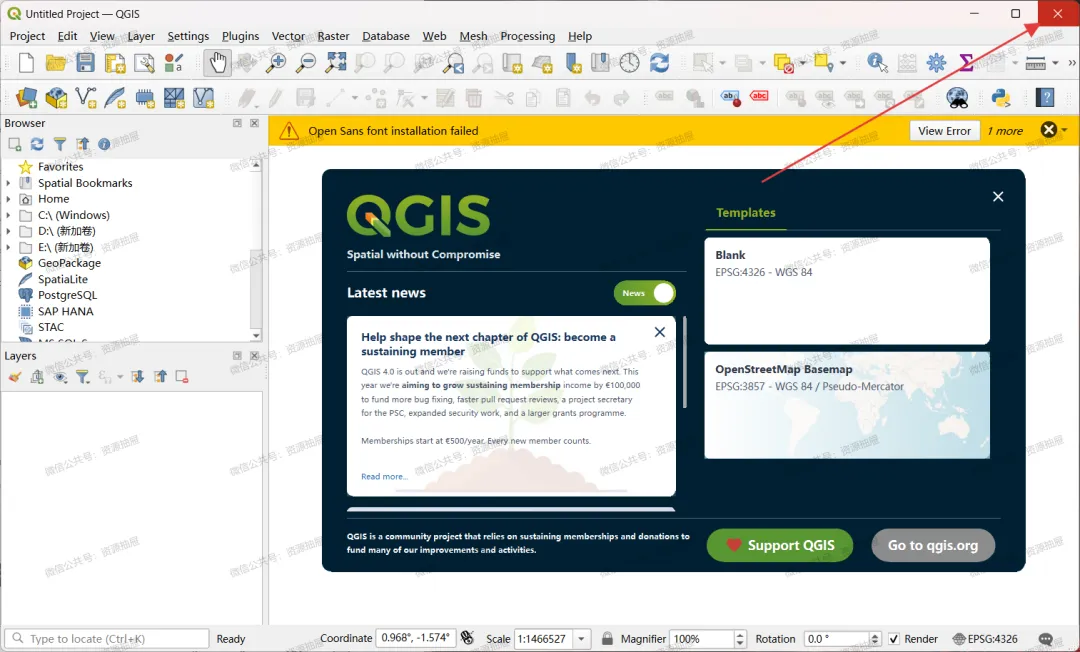Open new print layout icon
This screenshot has height=652, width=1080.
point(114,63)
